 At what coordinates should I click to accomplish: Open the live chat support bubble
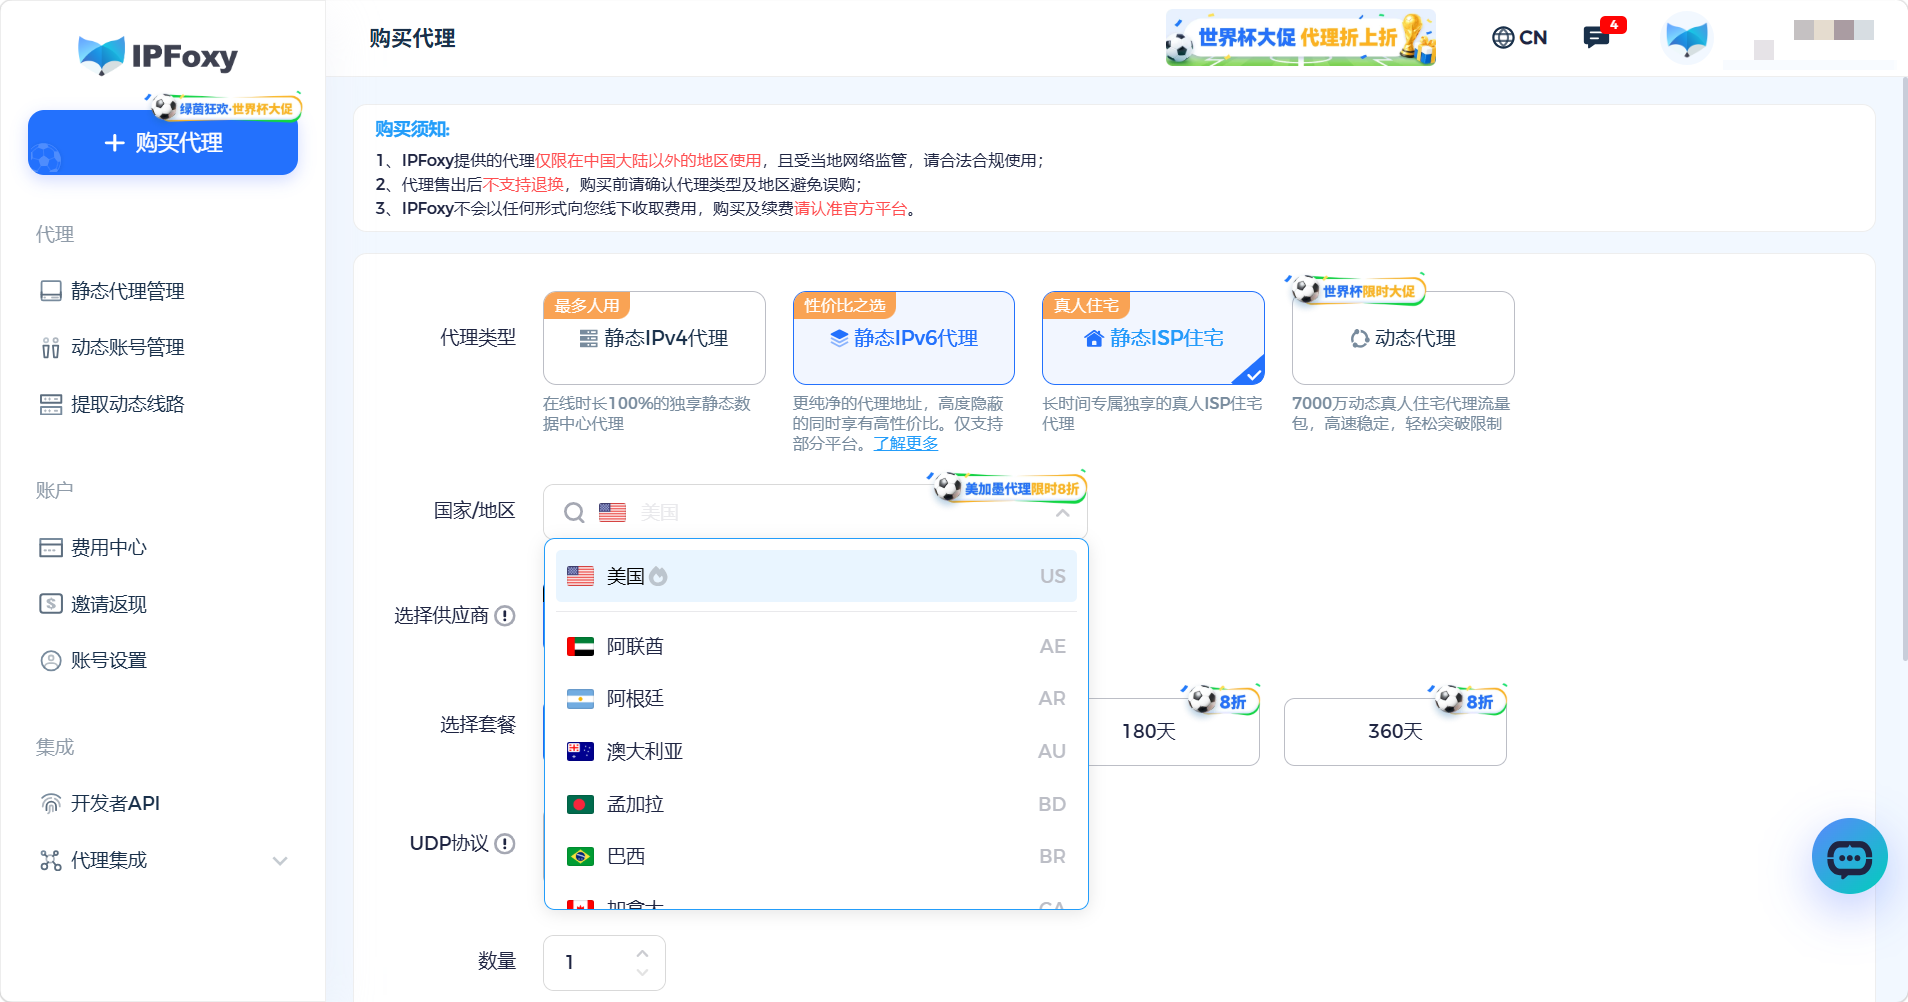point(1849,856)
